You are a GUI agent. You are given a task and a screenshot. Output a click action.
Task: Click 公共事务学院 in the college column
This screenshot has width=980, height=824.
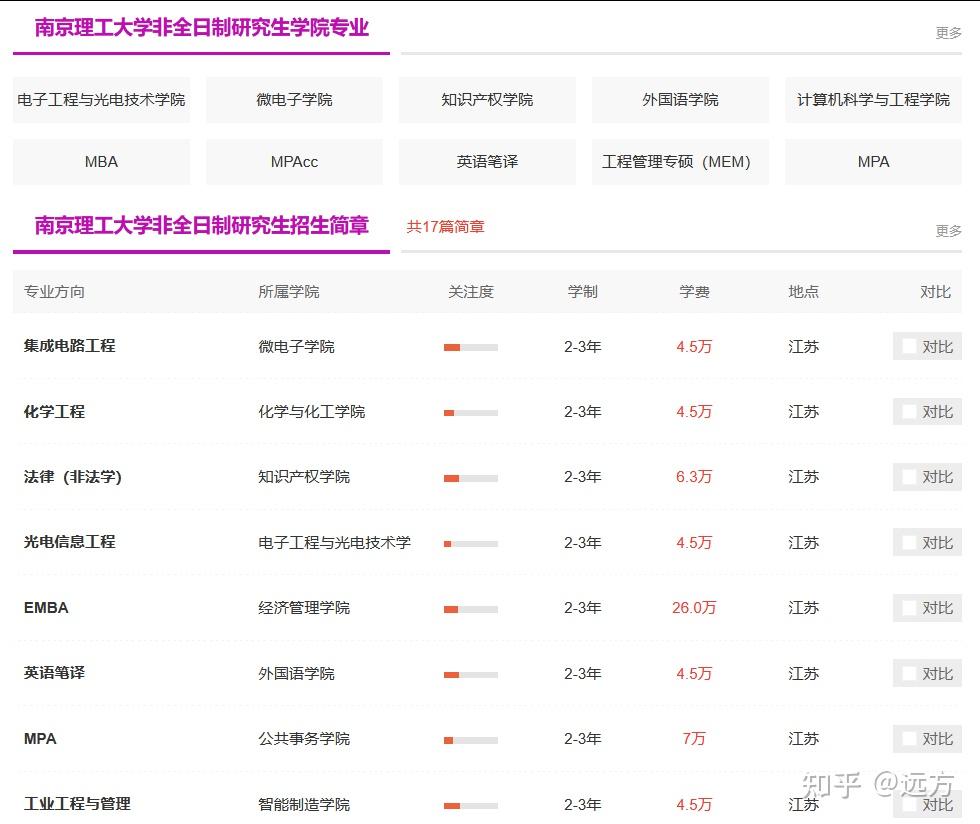[x=304, y=739]
